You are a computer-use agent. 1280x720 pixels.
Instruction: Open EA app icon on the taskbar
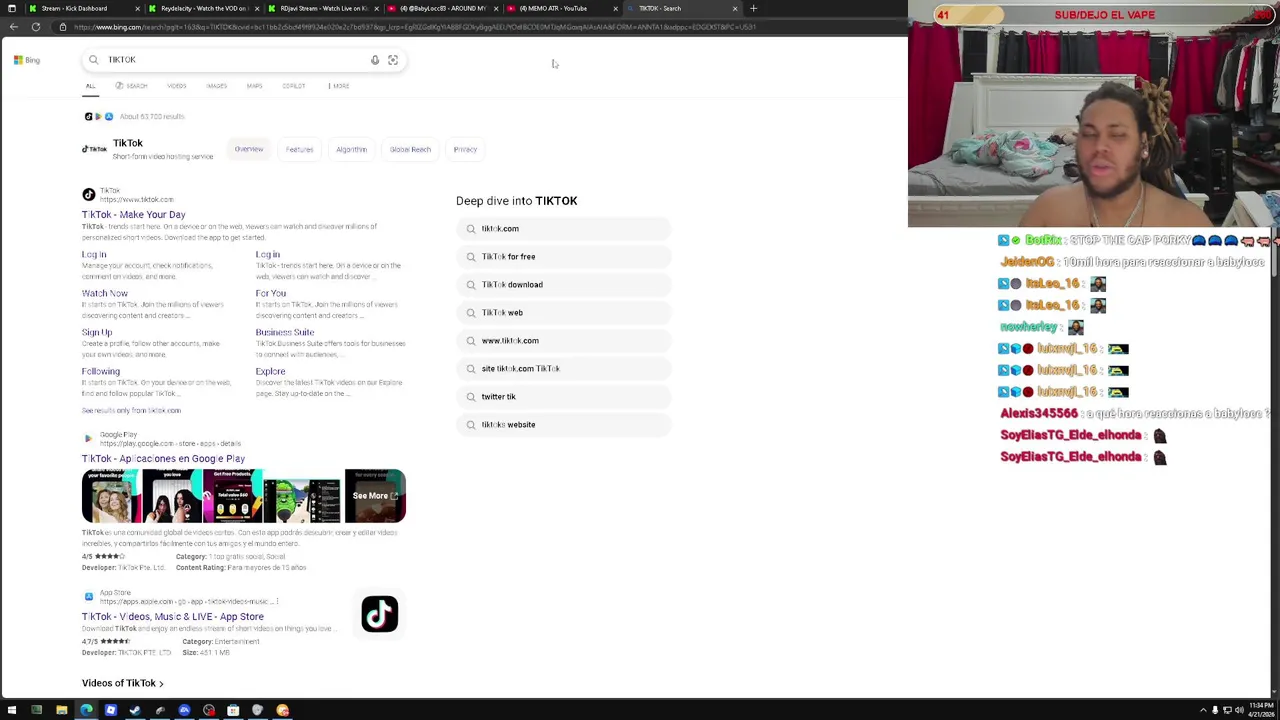point(184,710)
